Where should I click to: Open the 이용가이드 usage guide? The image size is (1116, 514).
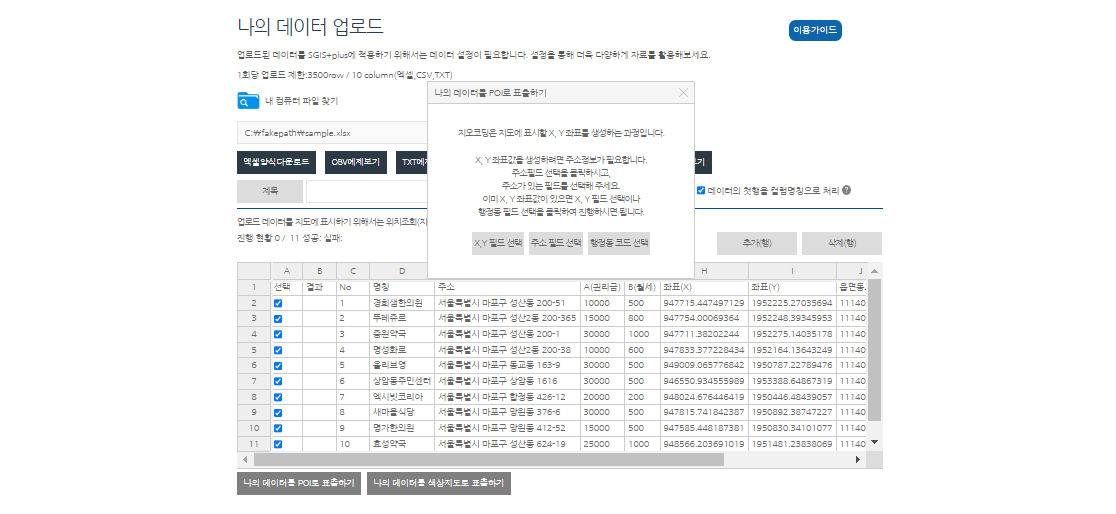point(815,30)
